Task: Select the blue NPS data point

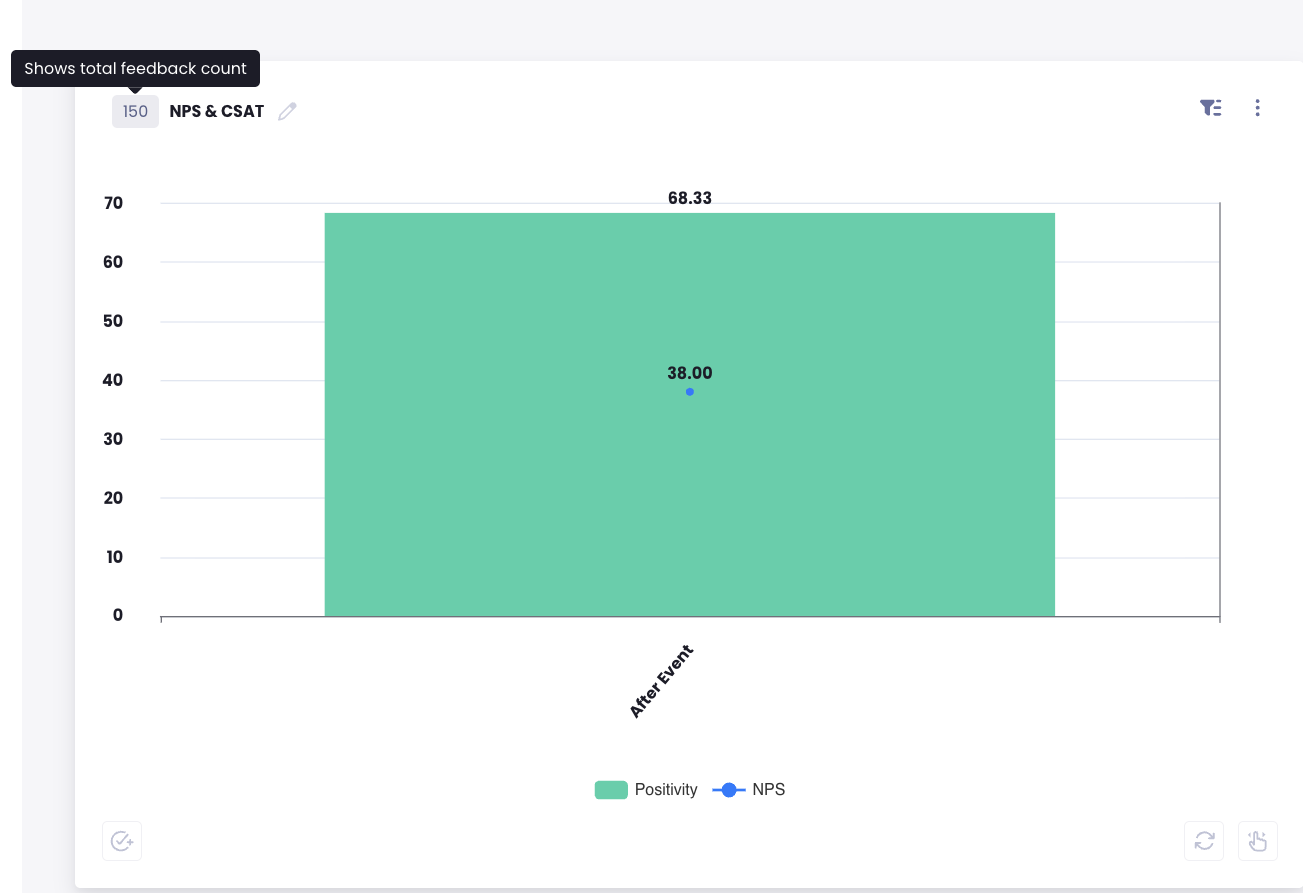Action: click(690, 392)
